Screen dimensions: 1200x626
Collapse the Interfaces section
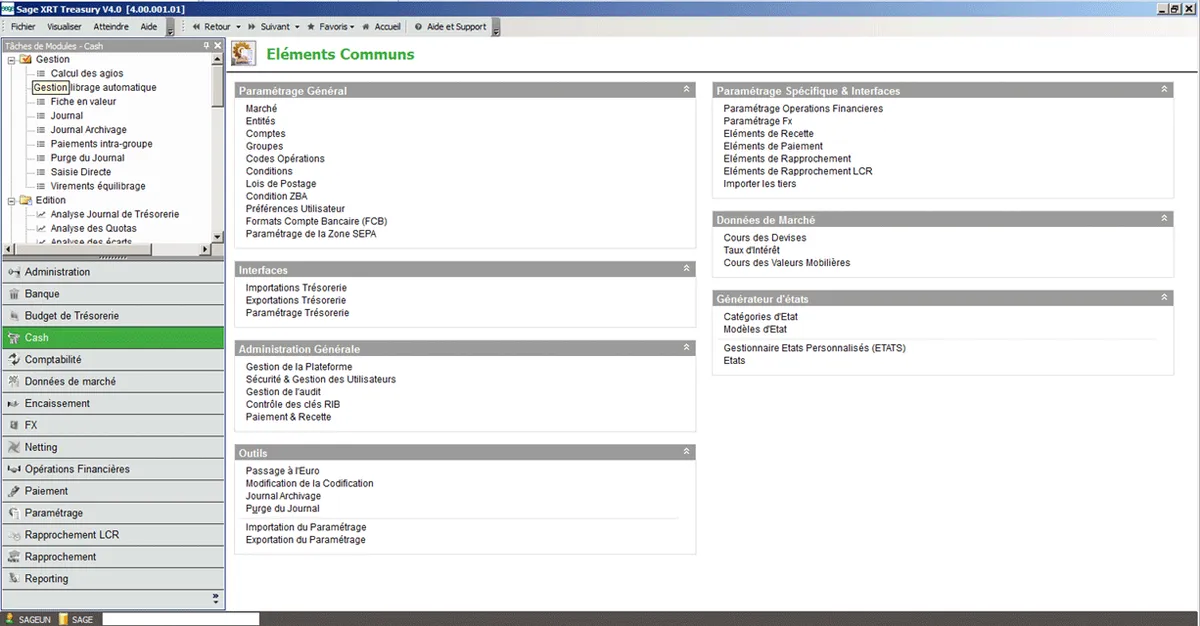(687, 269)
